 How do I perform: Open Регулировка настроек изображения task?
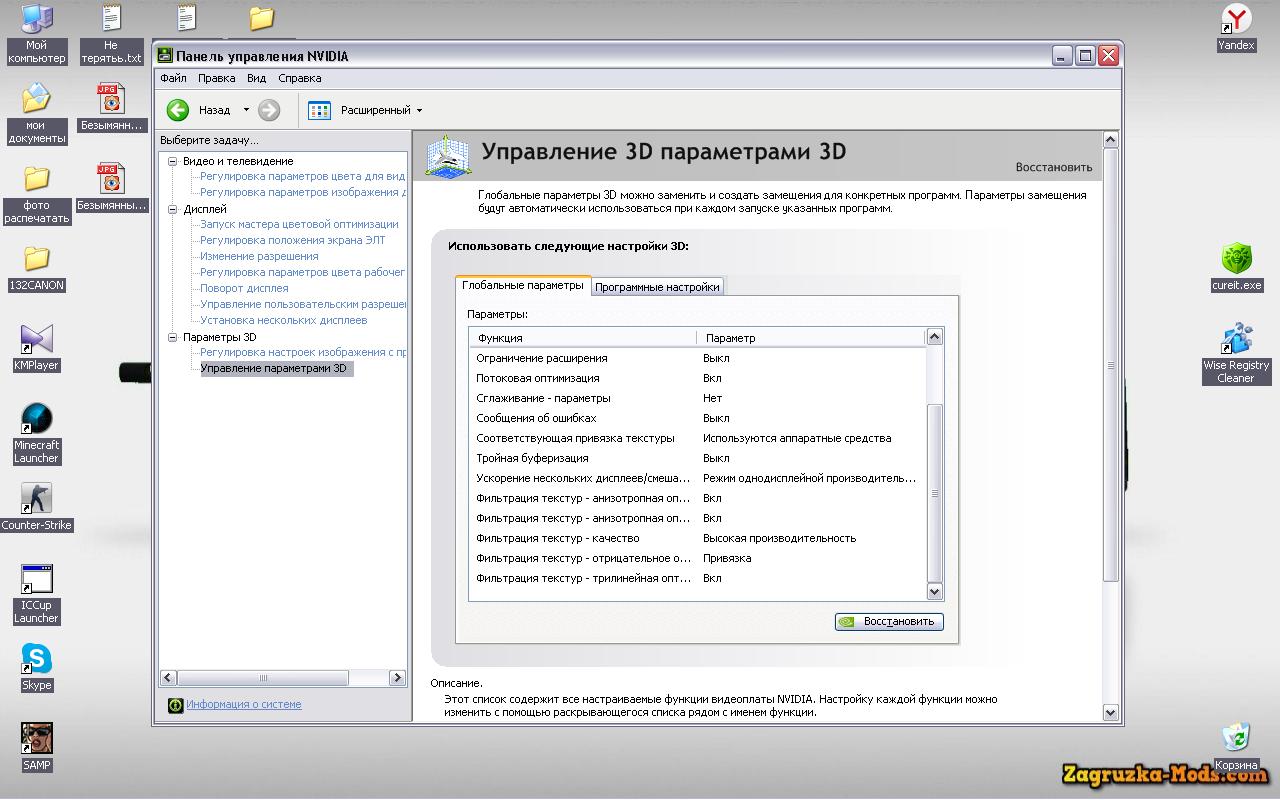(x=303, y=352)
